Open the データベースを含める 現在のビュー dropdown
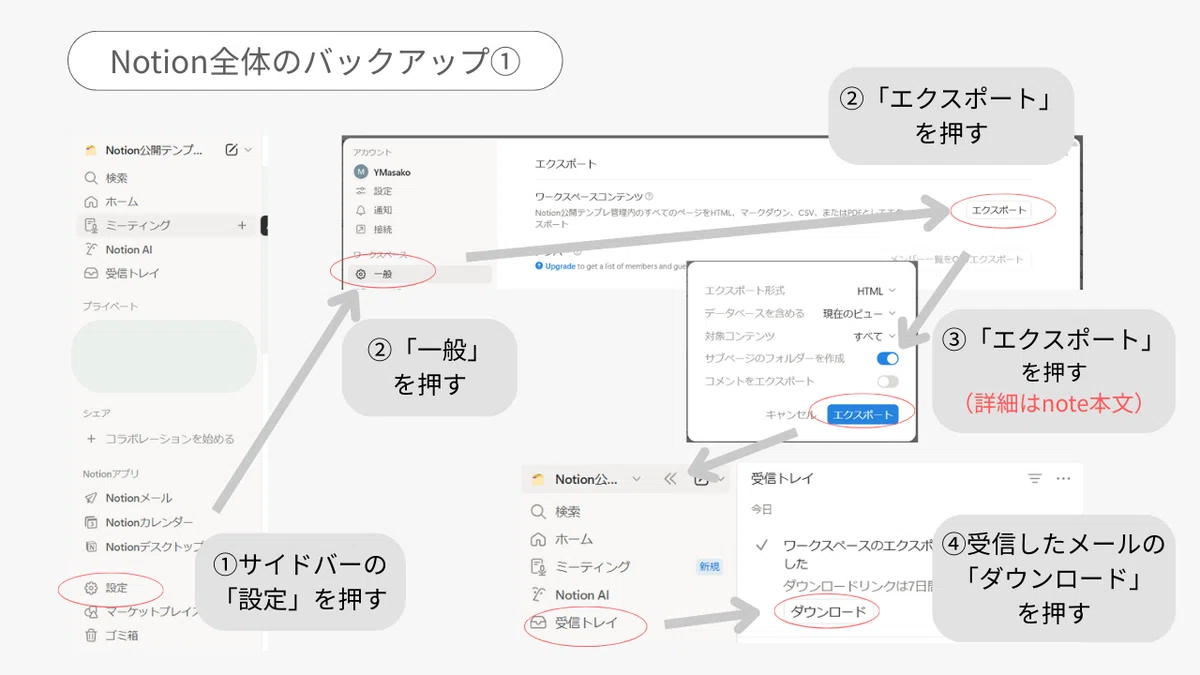The height and width of the screenshot is (675, 1200). (x=859, y=313)
